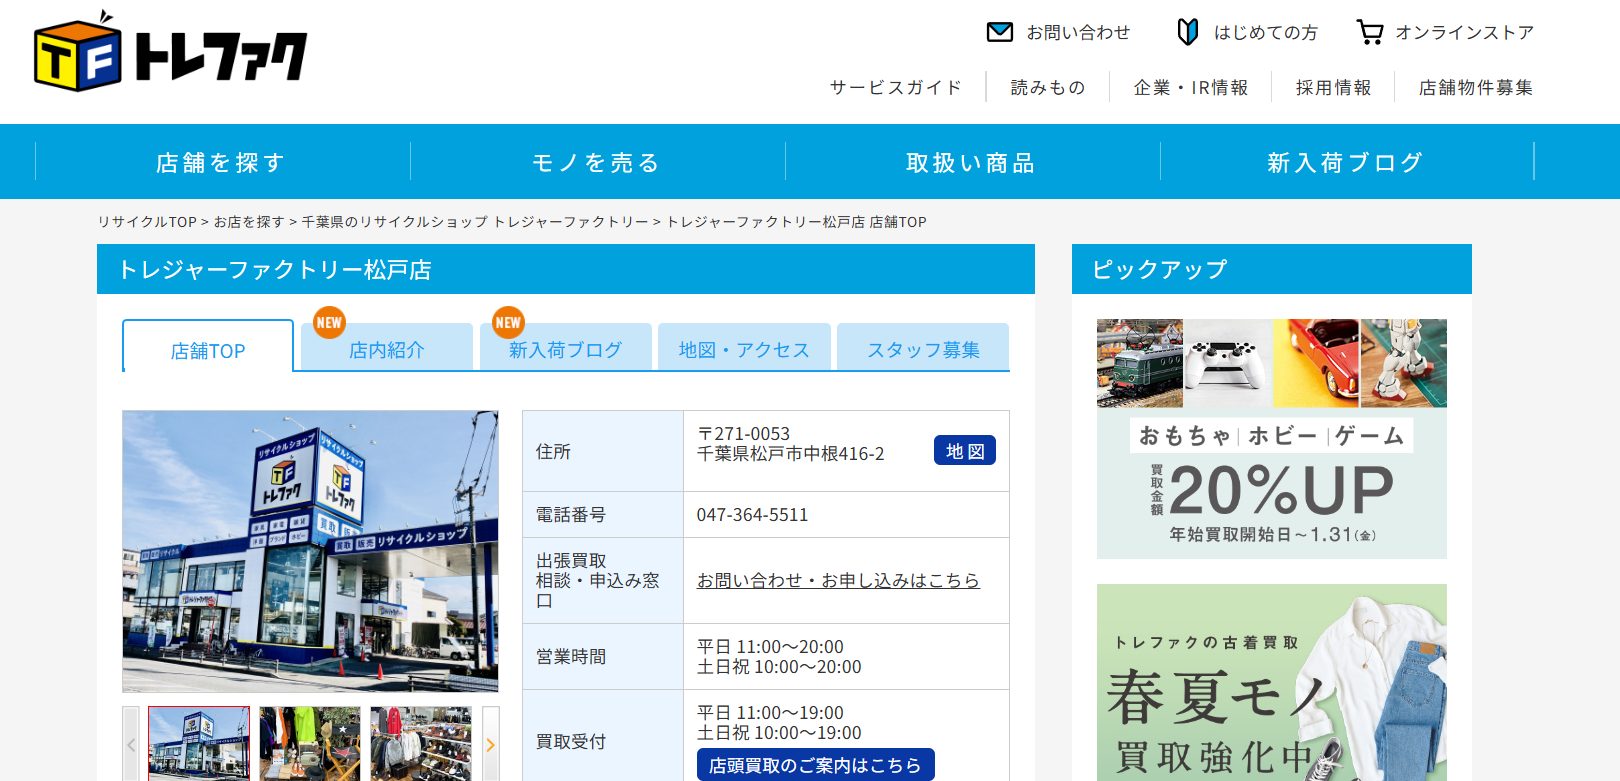Show next store photo with right arrow
The width and height of the screenshot is (1620, 781).
[x=490, y=744]
